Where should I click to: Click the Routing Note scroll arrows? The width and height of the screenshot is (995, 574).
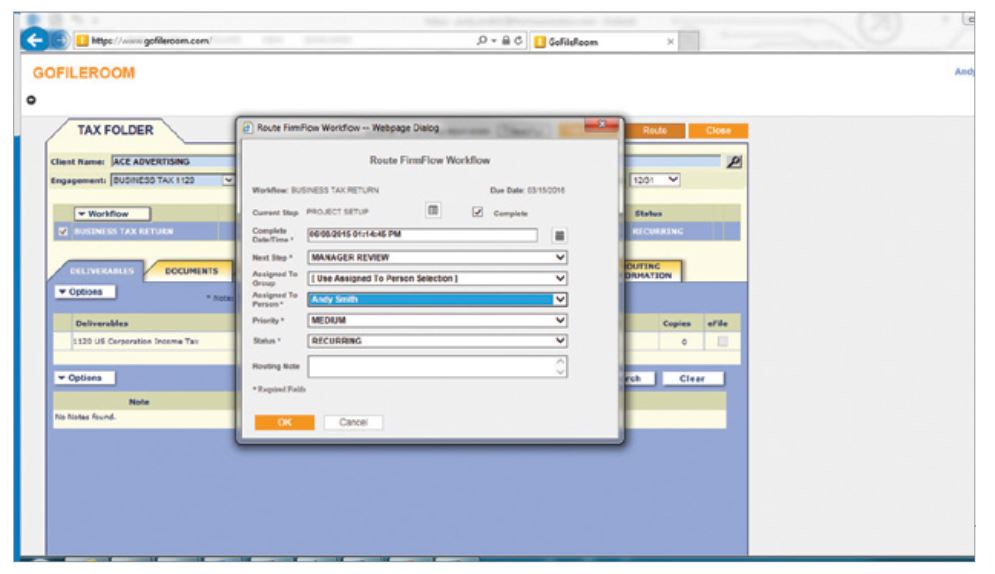tap(560, 367)
